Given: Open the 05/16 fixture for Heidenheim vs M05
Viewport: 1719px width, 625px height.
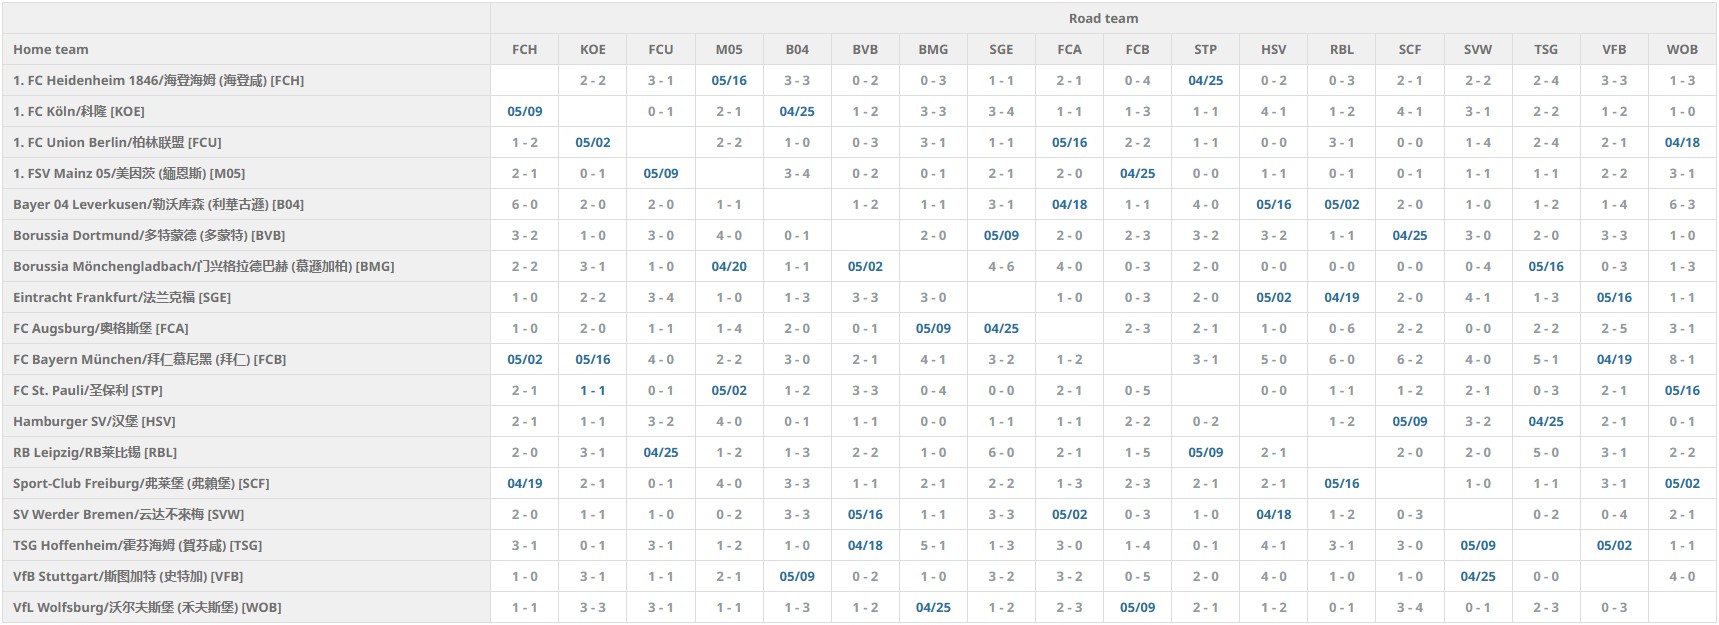Looking at the screenshot, I should tap(729, 80).
